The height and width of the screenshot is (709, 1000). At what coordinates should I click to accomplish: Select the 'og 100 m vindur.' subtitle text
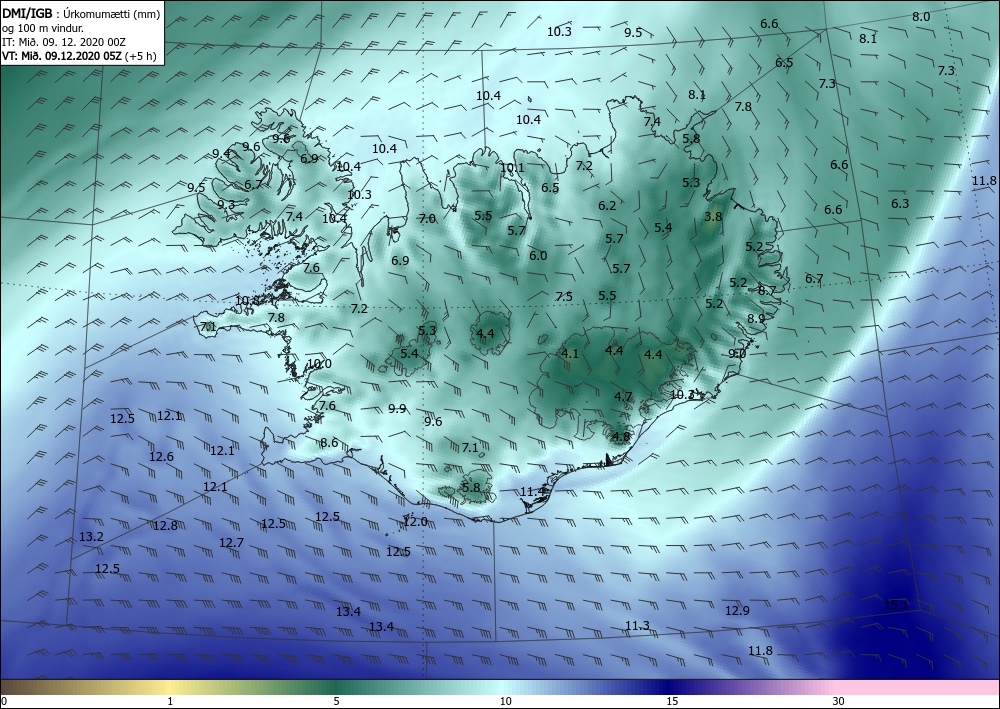(43, 28)
